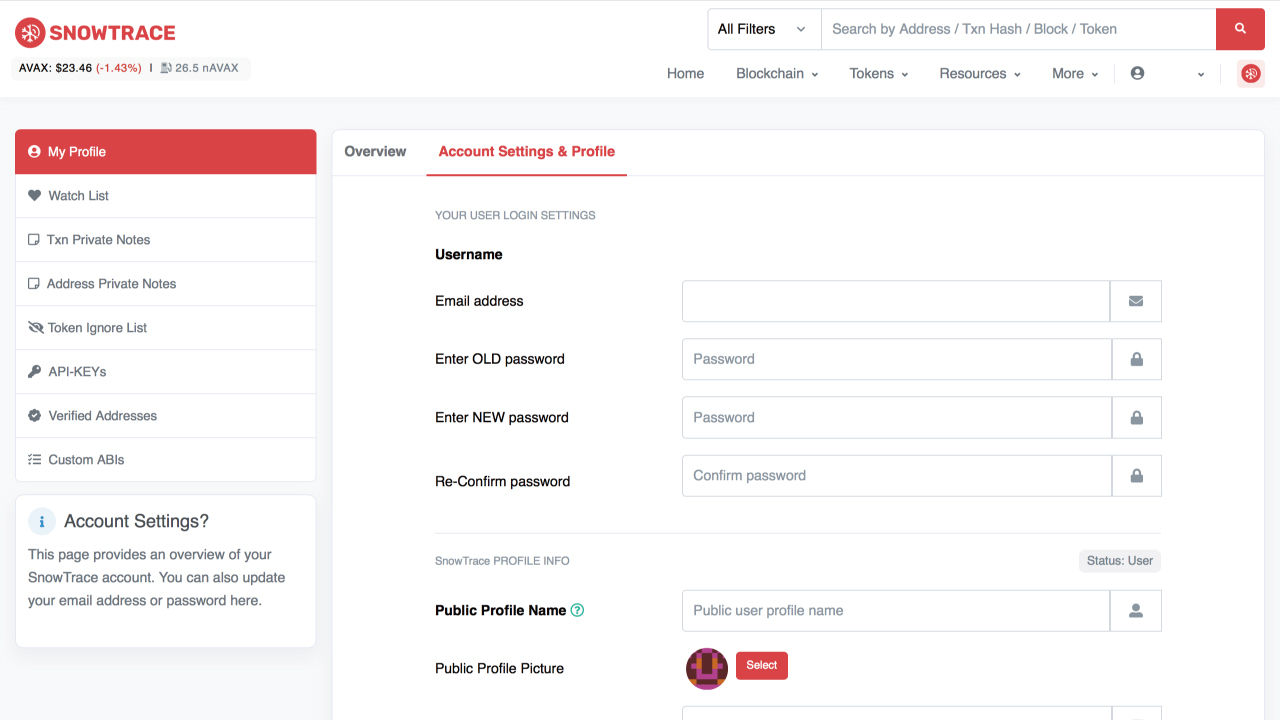Click the chevron next to the user account
Viewport: 1280px width, 720px height.
1201,75
